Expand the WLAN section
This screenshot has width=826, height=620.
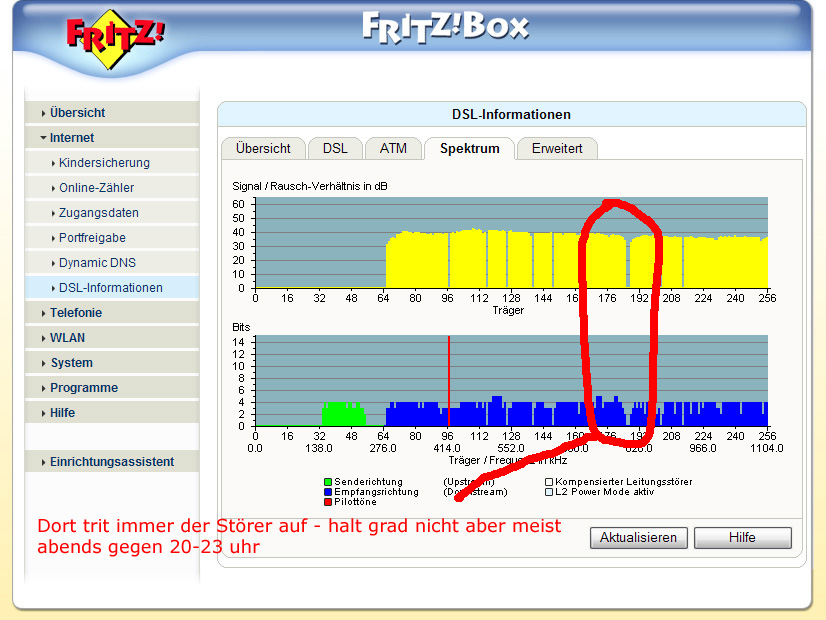pos(112,338)
